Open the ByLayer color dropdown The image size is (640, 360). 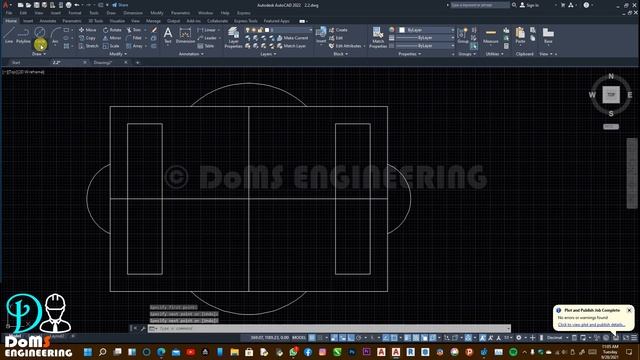click(426, 30)
